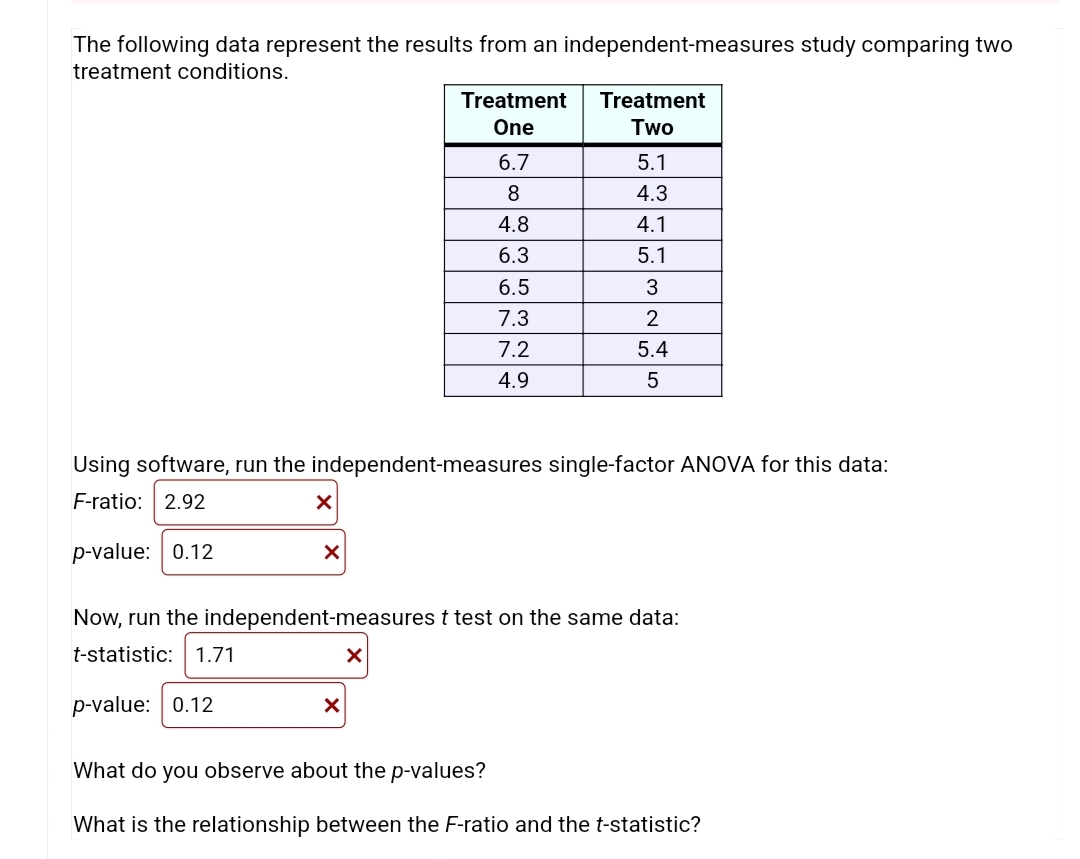Click the F-ratio label text
This screenshot has height=859, width=1080.
[x=107, y=502]
